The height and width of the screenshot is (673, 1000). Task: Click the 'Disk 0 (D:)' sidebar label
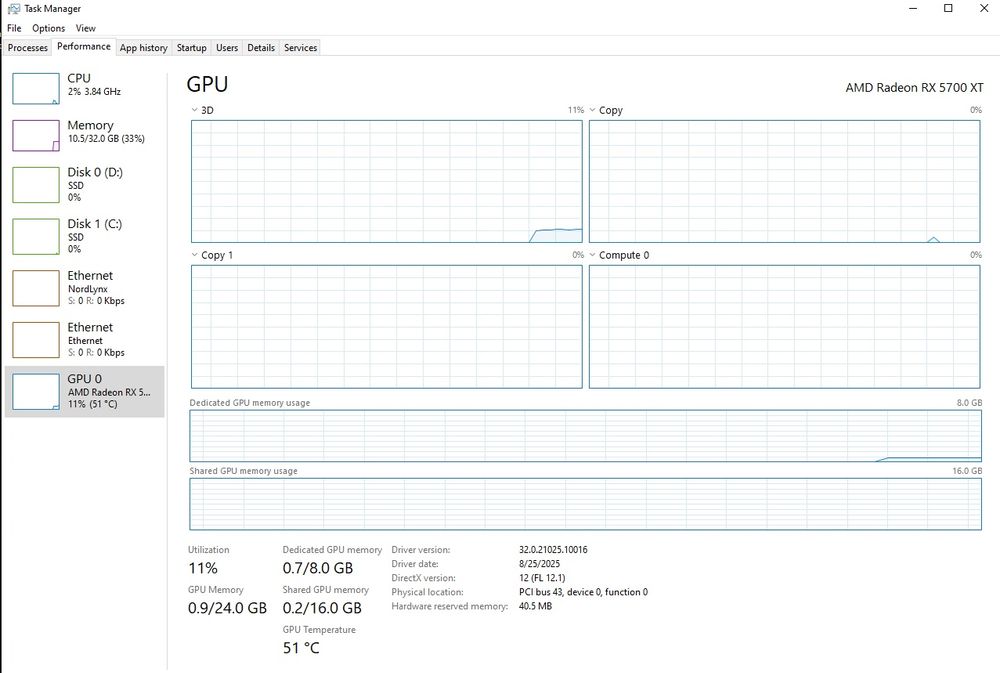[95, 172]
